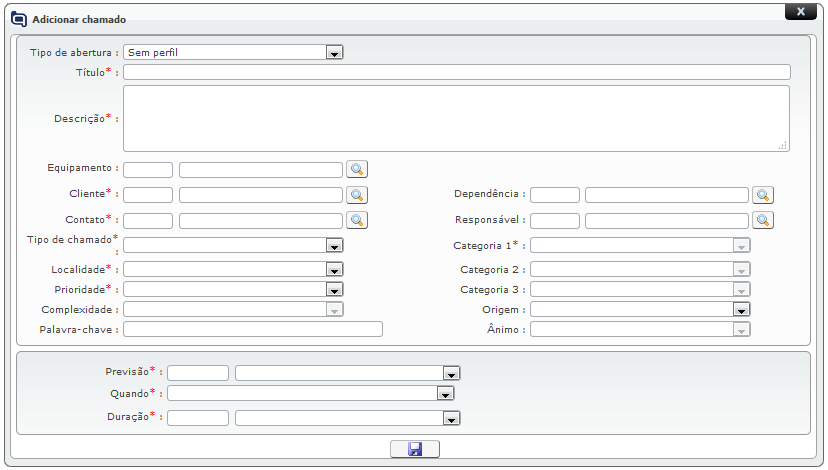Expand the Origem dropdown
Image resolution: width=828 pixels, height=470 pixels.
coord(640,309)
